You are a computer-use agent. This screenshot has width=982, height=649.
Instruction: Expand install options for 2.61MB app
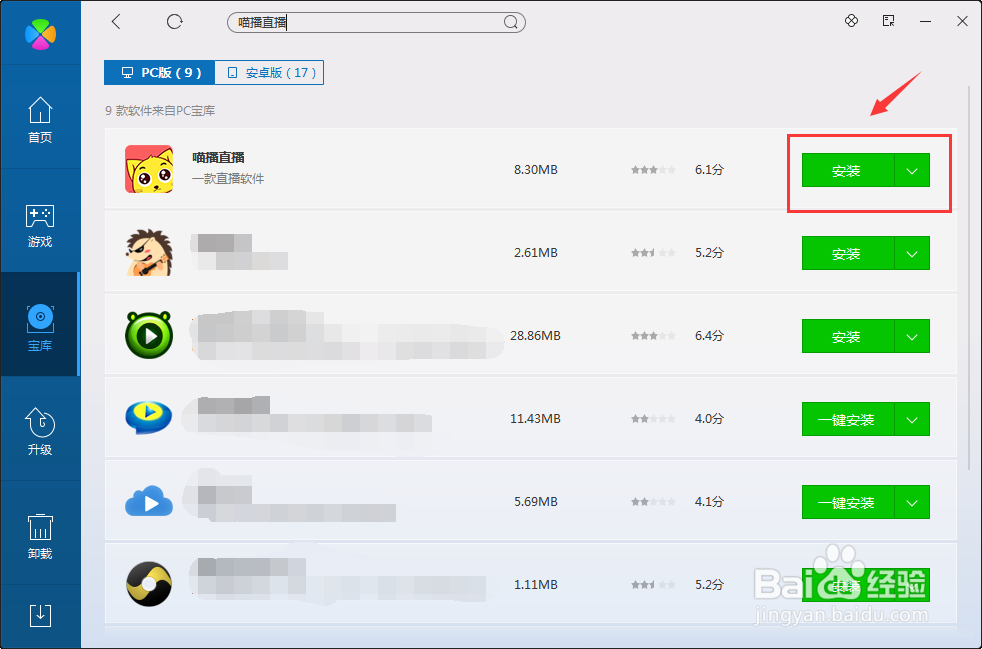tap(912, 253)
